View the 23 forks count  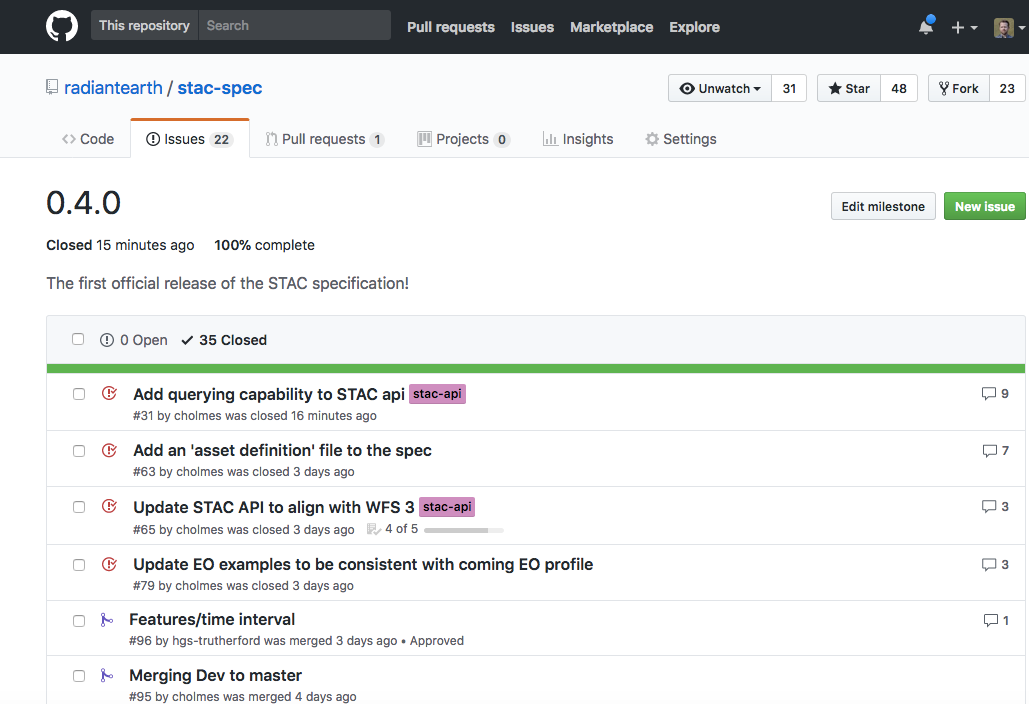click(x=1007, y=89)
